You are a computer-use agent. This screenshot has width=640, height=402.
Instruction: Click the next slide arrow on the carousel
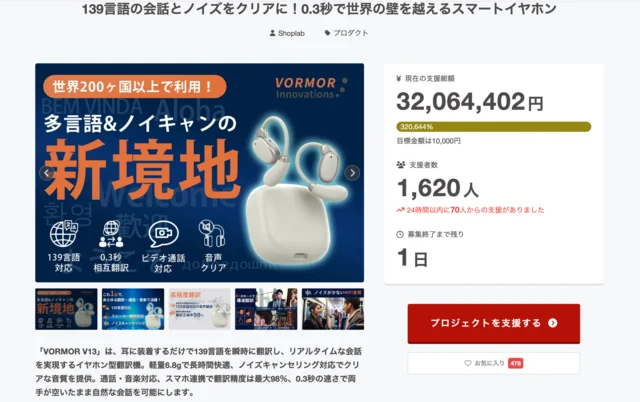(352, 173)
